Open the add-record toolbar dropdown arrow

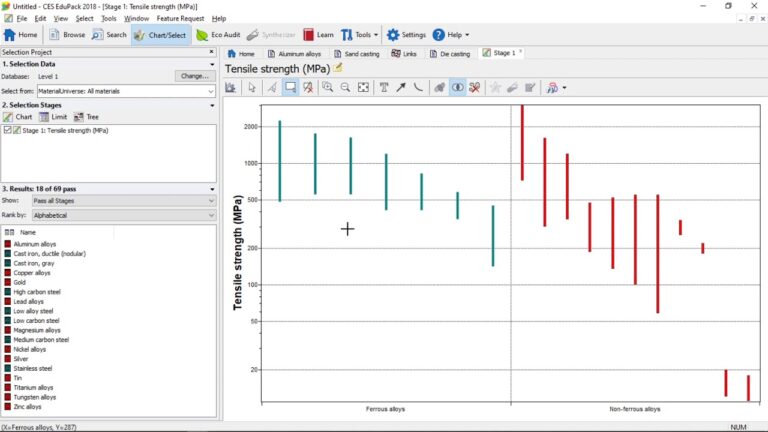565,88
